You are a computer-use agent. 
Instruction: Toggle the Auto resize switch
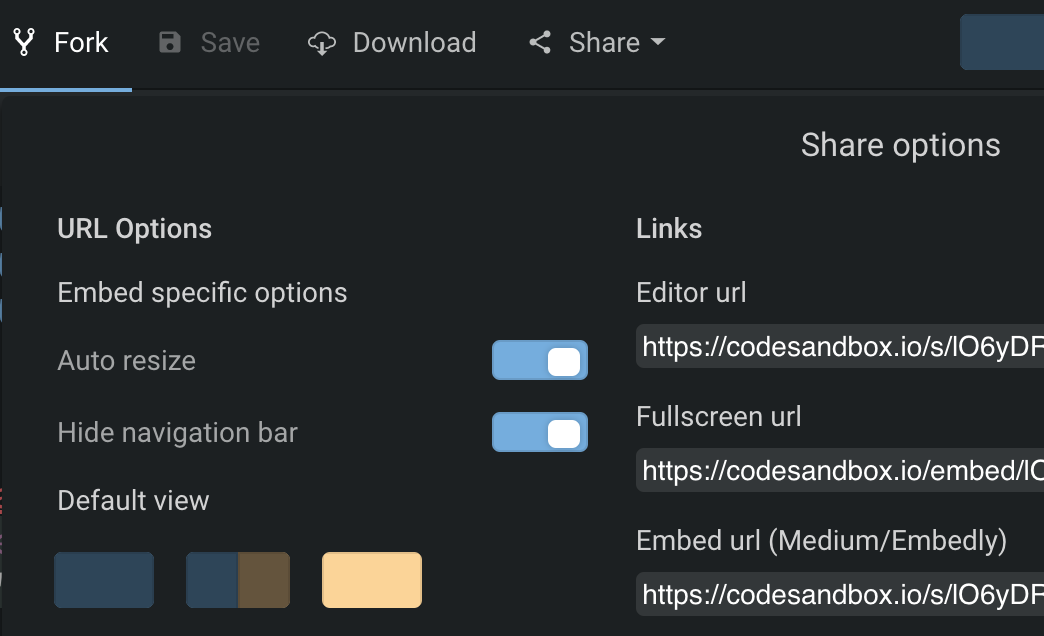point(540,361)
